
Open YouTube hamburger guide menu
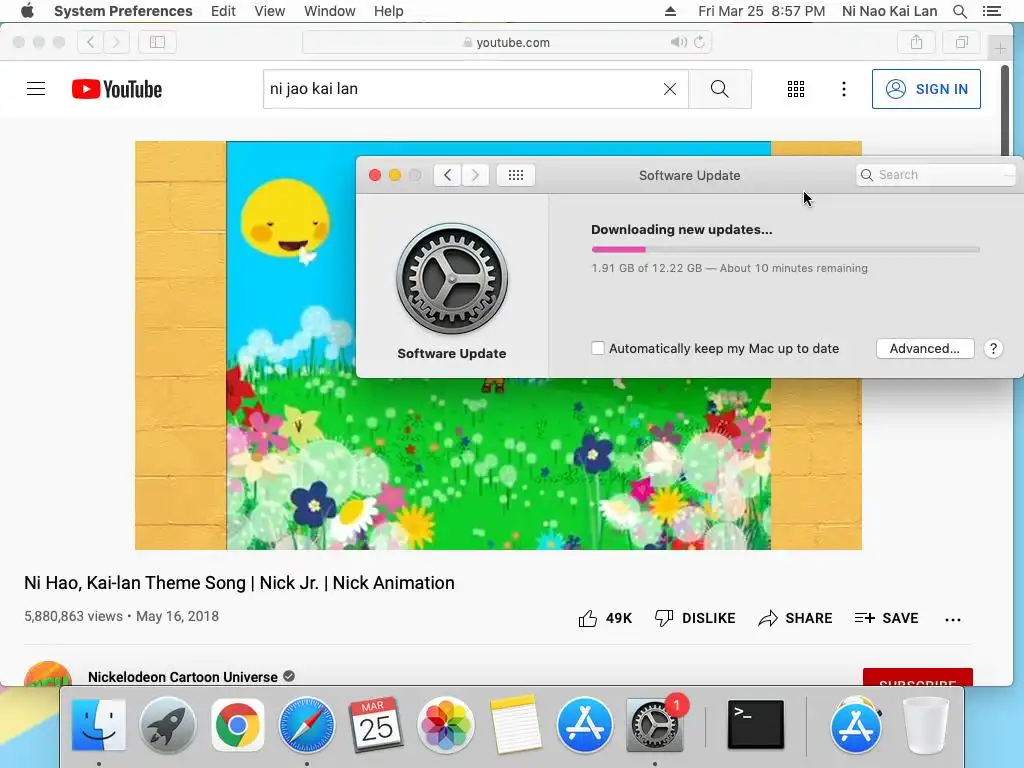point(36,89)
